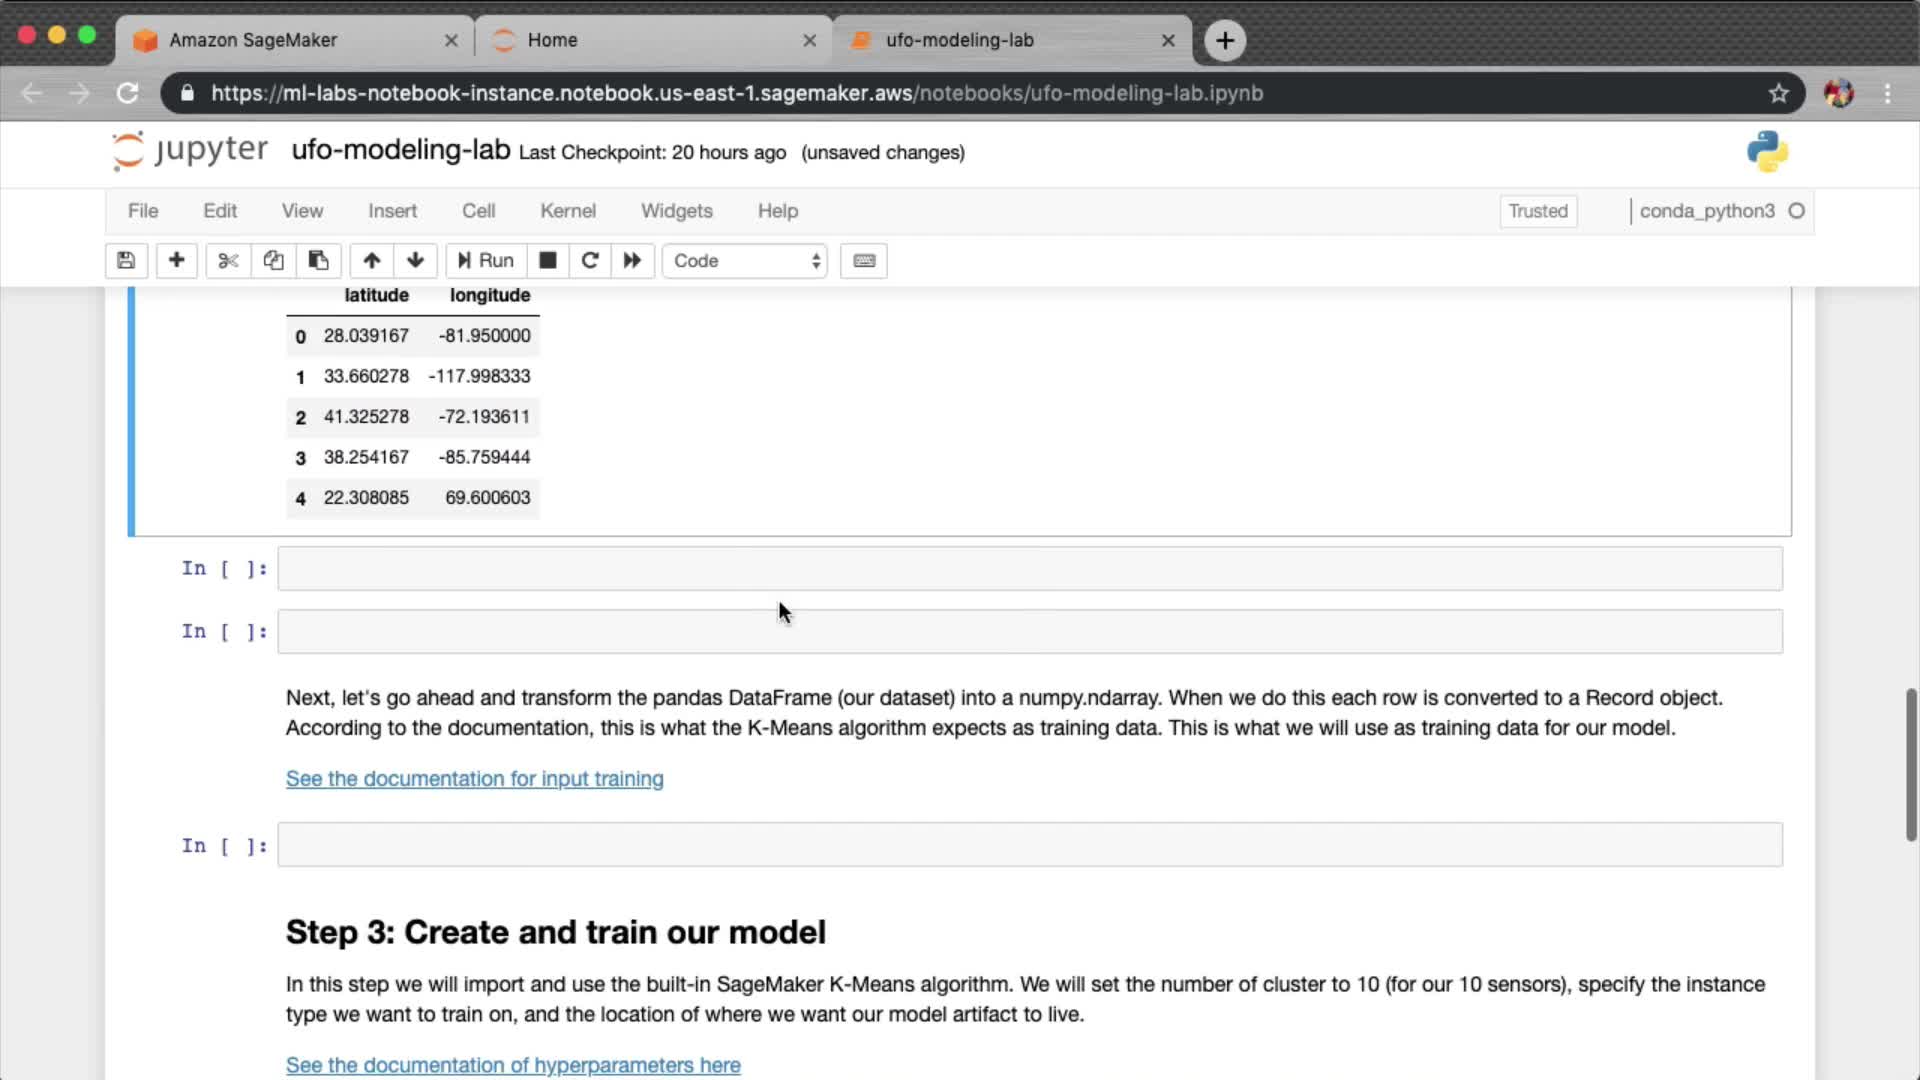Screen dimensions: 1920x1080
Task: Paste cells below icon
Action: (x=318, y=261)
